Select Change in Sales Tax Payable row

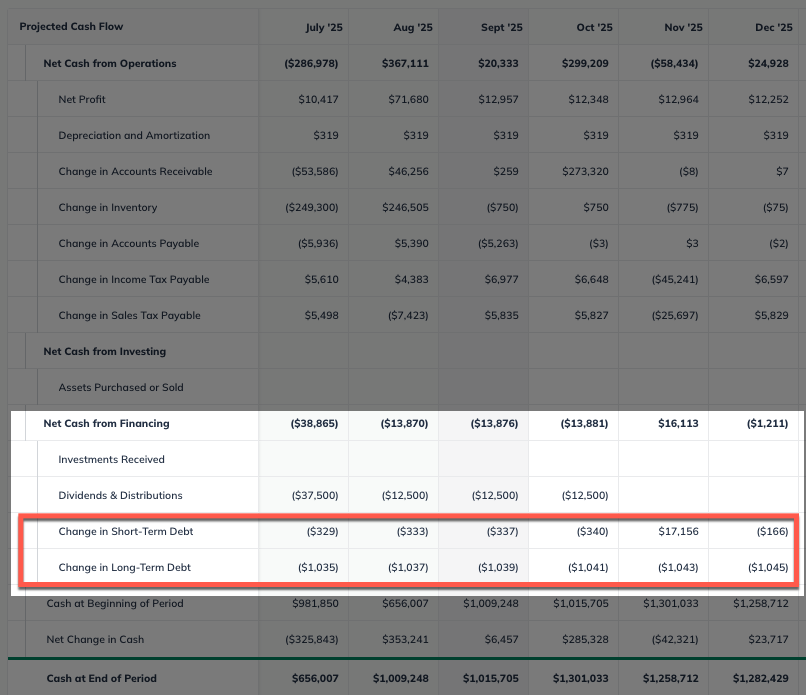pos(403,315)
